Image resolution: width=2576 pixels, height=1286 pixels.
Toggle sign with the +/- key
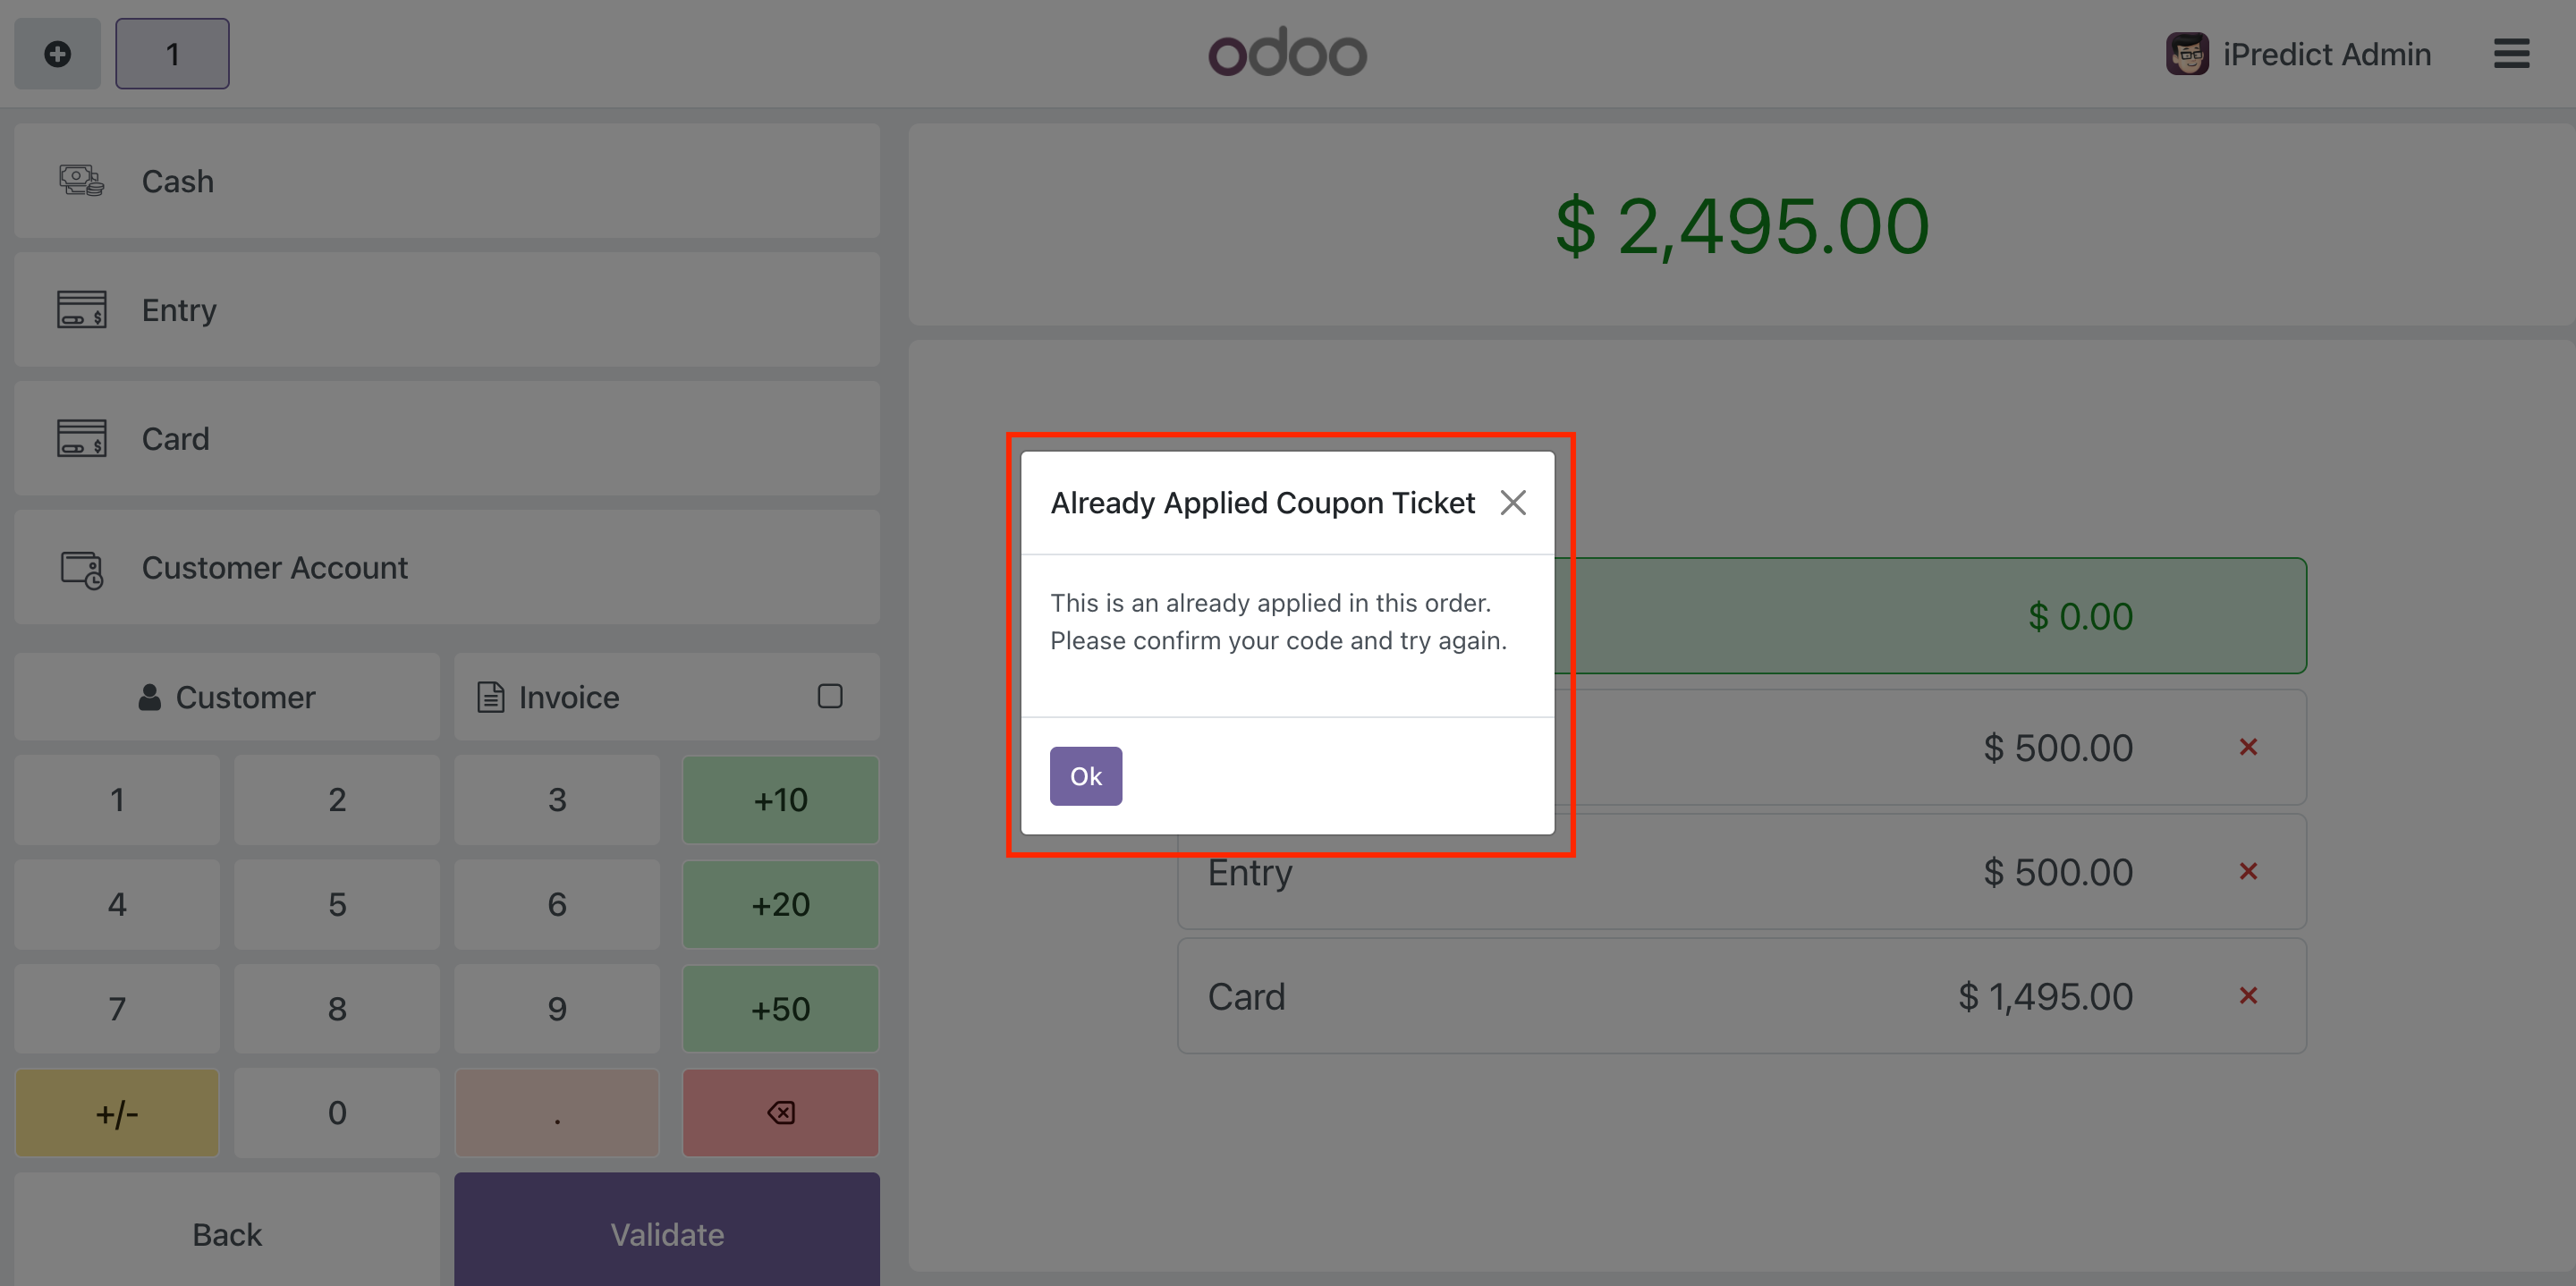(x=117, y=1113)
